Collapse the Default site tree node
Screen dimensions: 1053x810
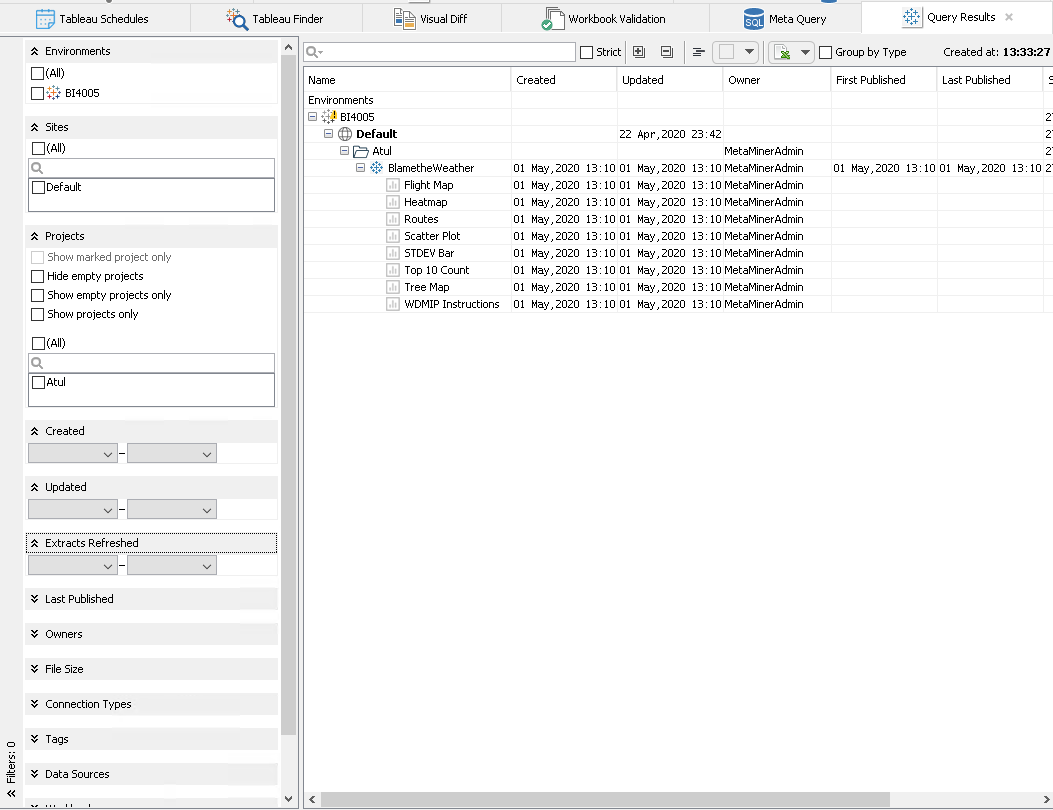click(x=328, y=134)
